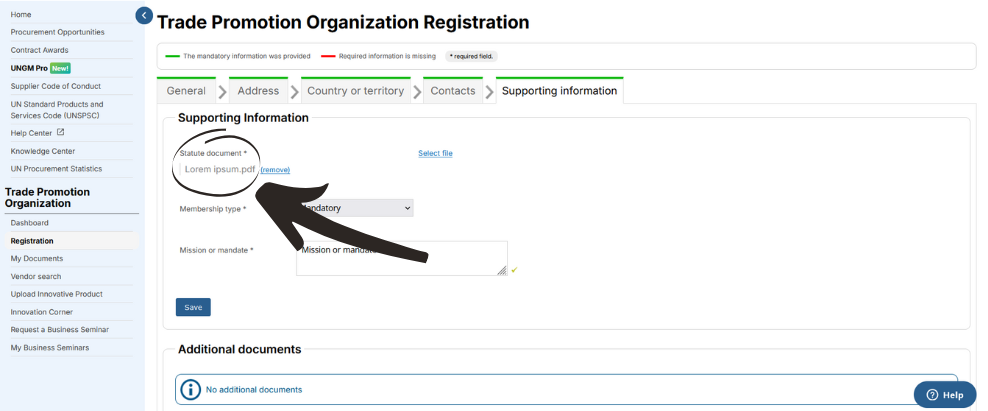Open the Country or territory tab

(x=355, y=91)
